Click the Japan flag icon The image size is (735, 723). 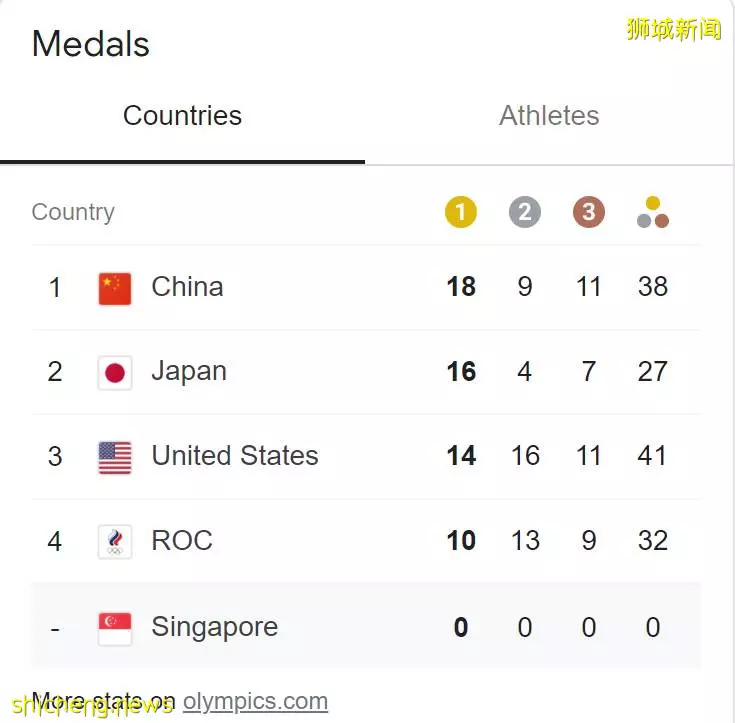click(x=115, y=373)
